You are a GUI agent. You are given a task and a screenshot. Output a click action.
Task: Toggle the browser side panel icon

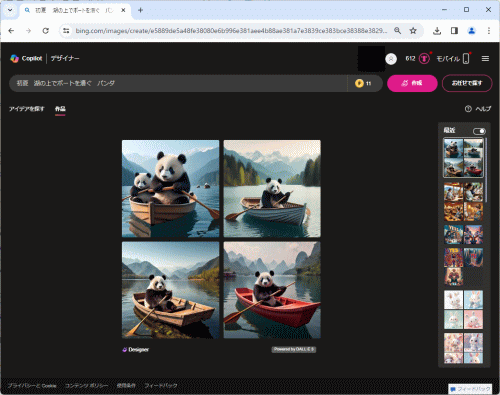(454, 31)
